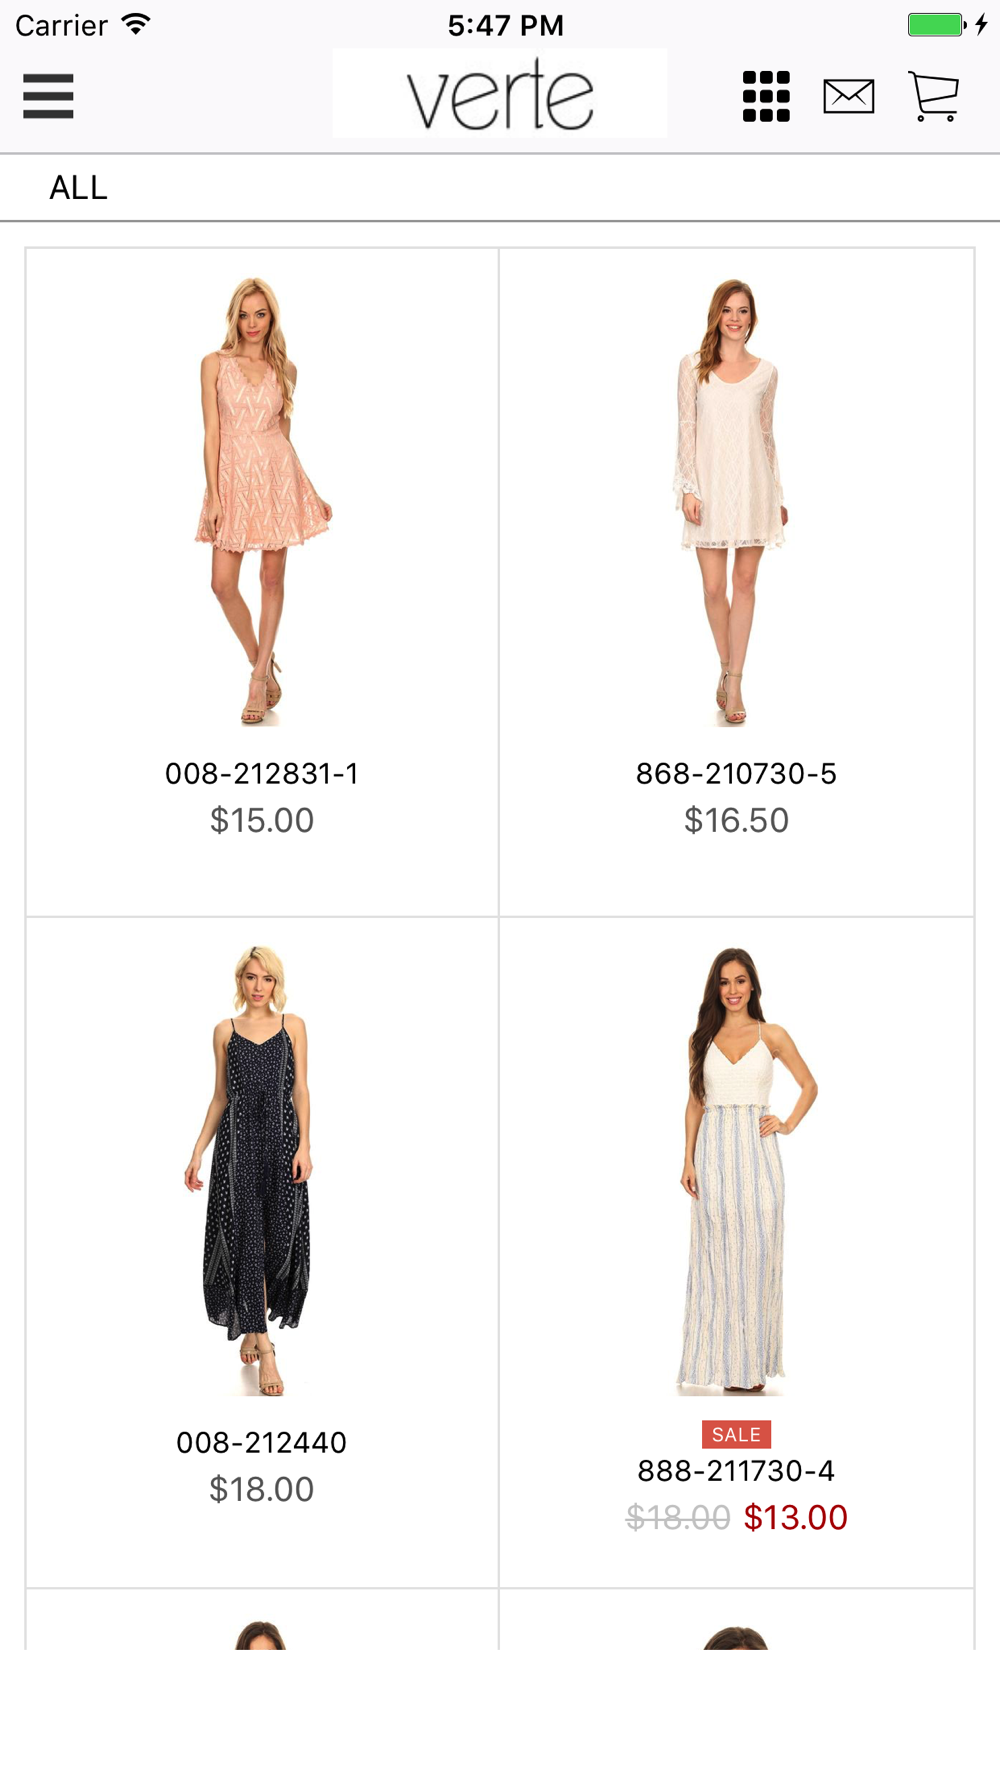Open the shopping cart
Viewport: 1000px width, 1778px height.
pos(934,96)
